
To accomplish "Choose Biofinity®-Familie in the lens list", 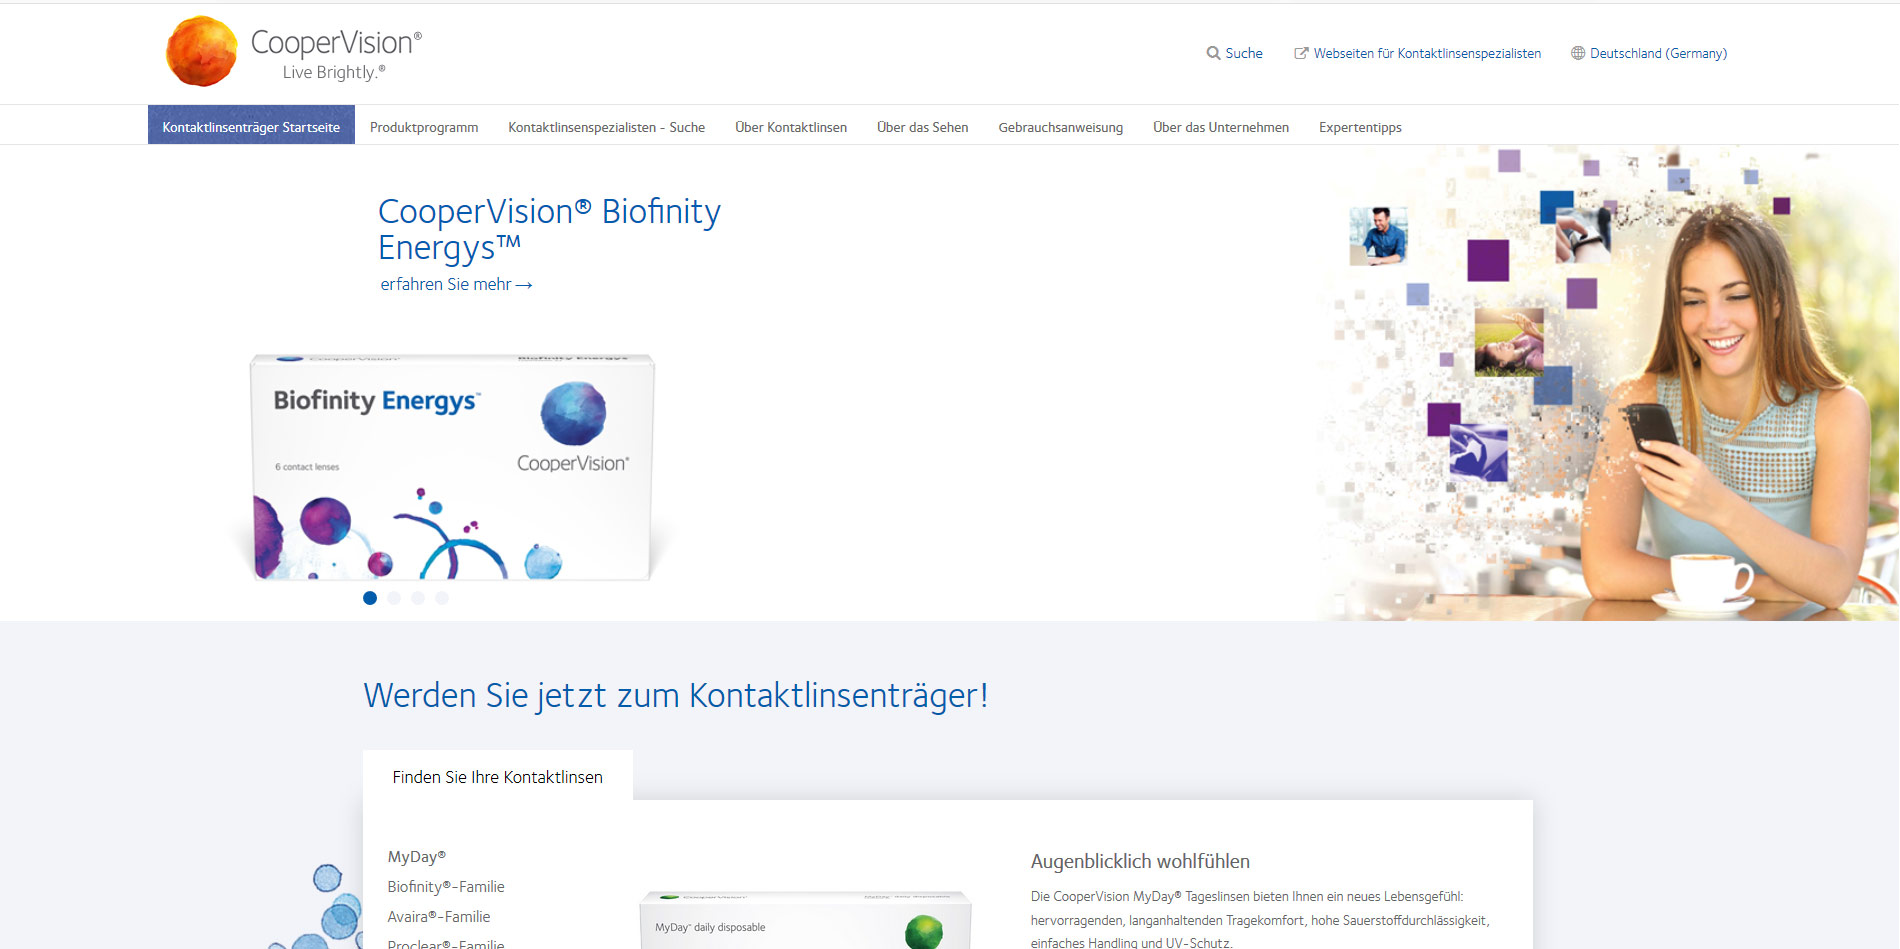I will coord(446,887).
